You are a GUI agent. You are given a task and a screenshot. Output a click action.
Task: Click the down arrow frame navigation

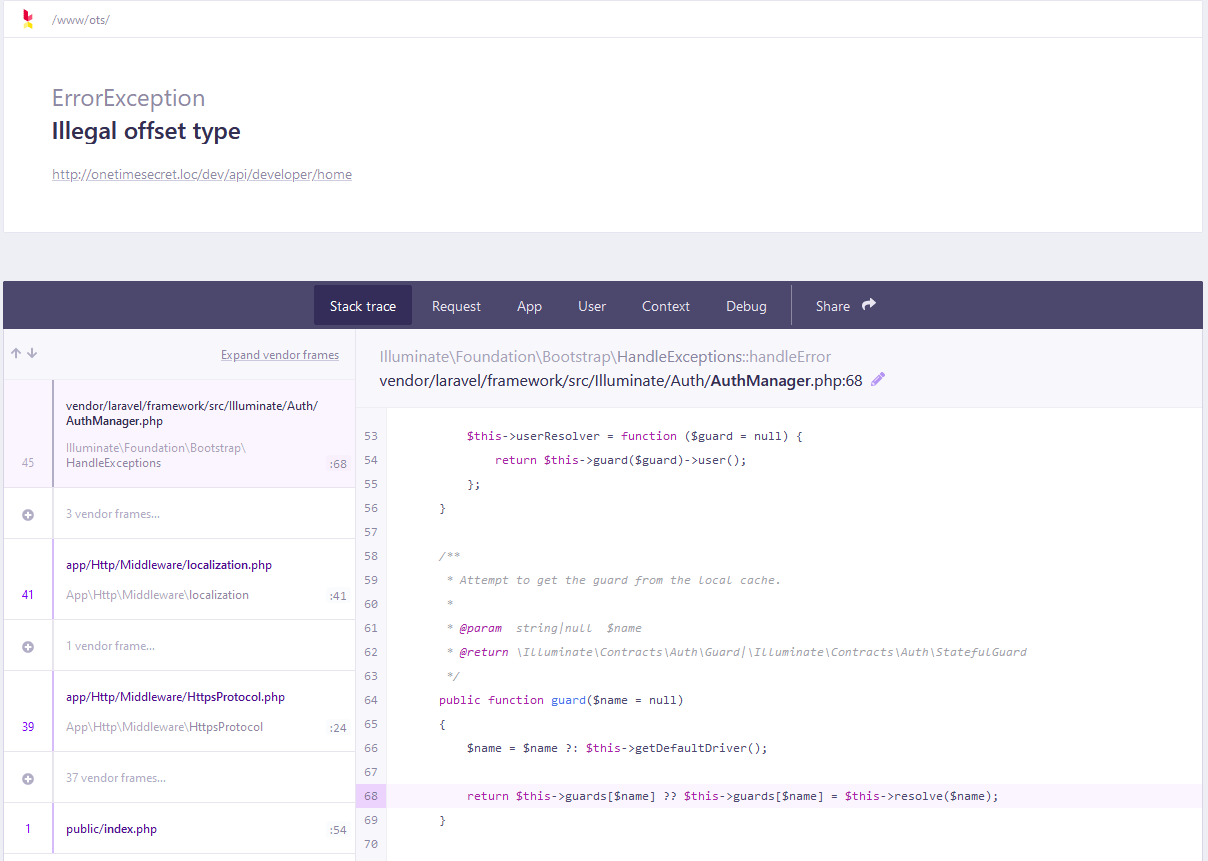(x=32, y=353)
